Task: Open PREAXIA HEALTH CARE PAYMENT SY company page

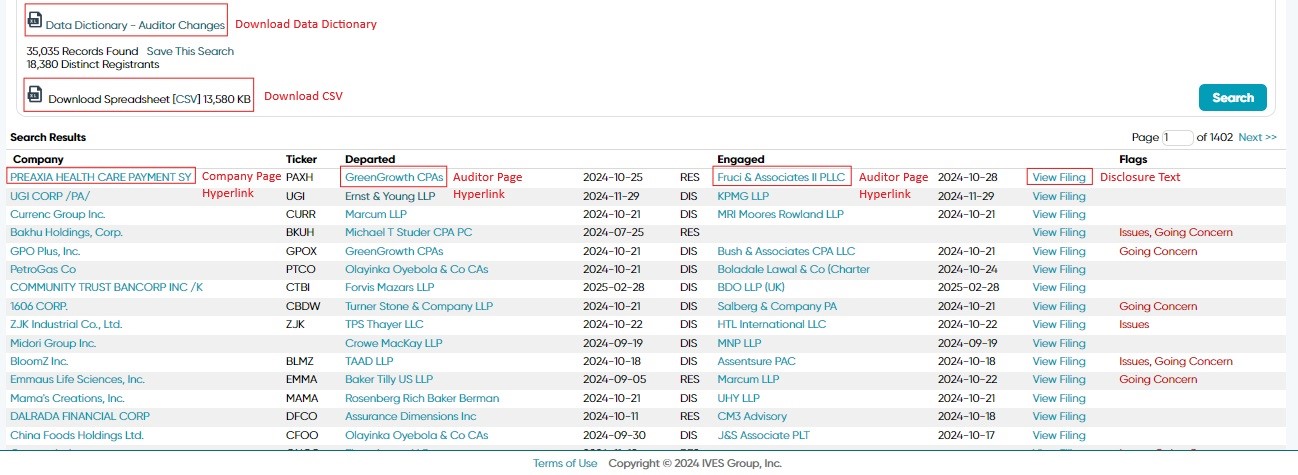Action: tap(100, 177)
